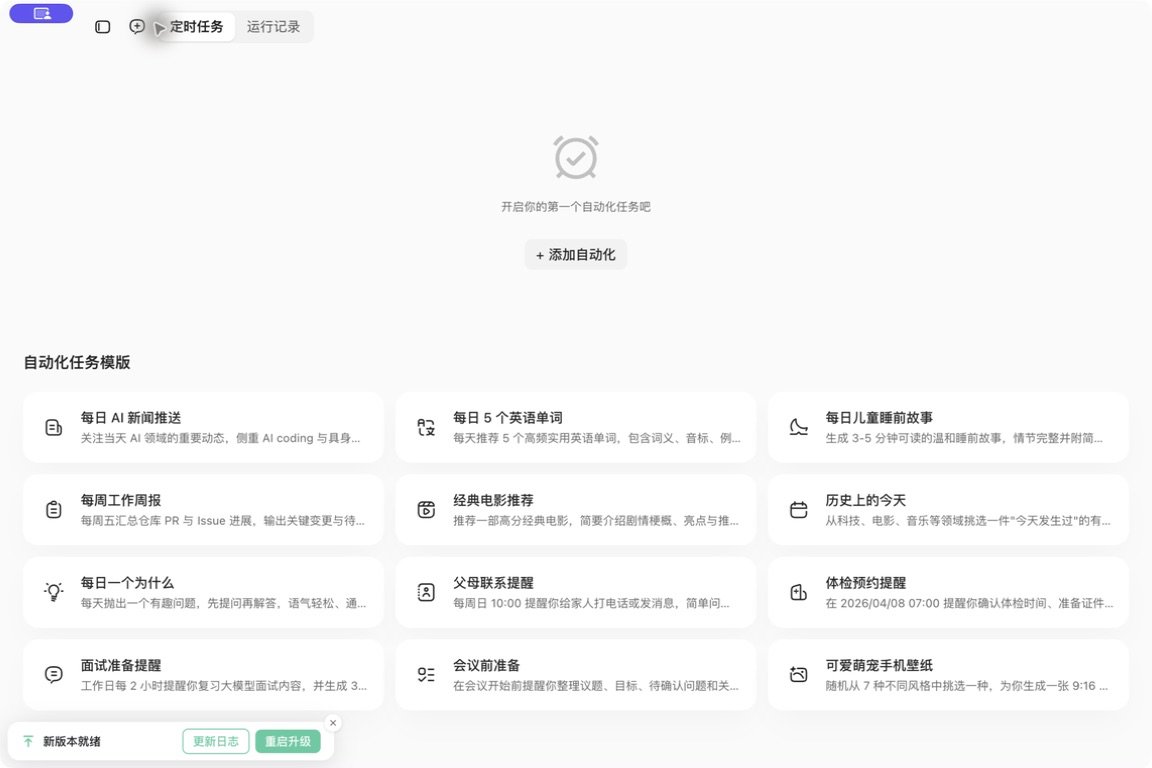This screenshot has width=1152, height=768.
Task: Click the 会议前准备 checklist icon
Action: point(426,674)
